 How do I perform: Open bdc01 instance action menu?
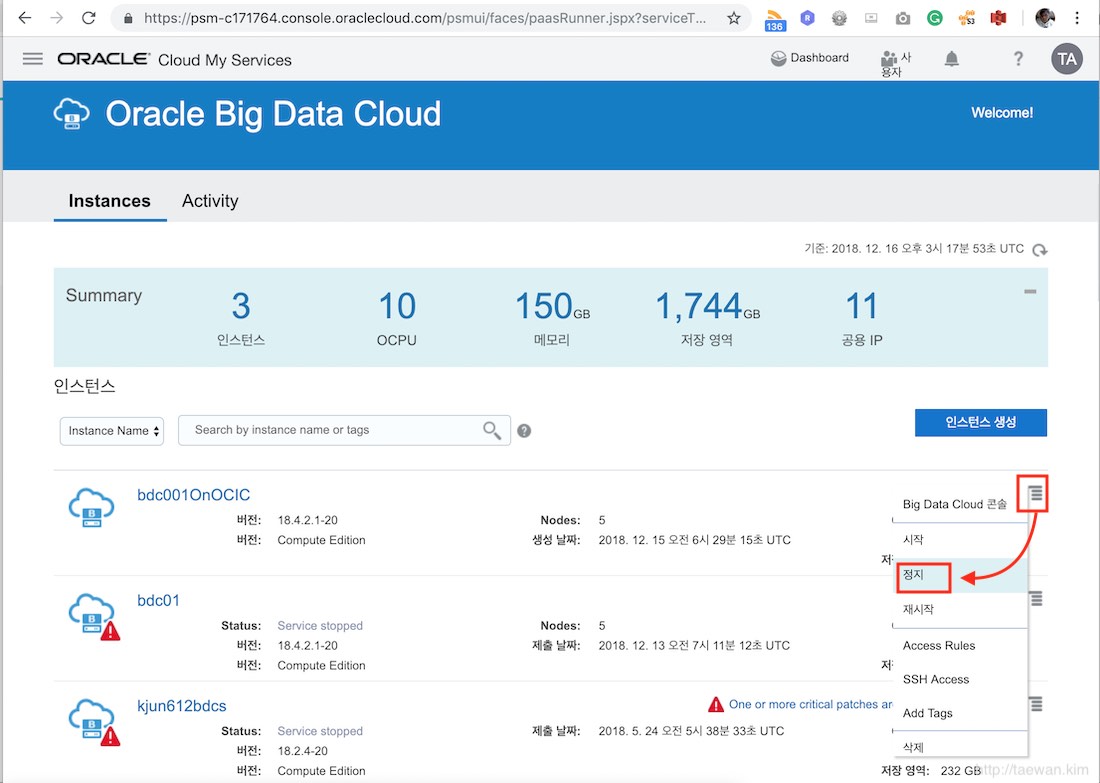(1036, 598)
